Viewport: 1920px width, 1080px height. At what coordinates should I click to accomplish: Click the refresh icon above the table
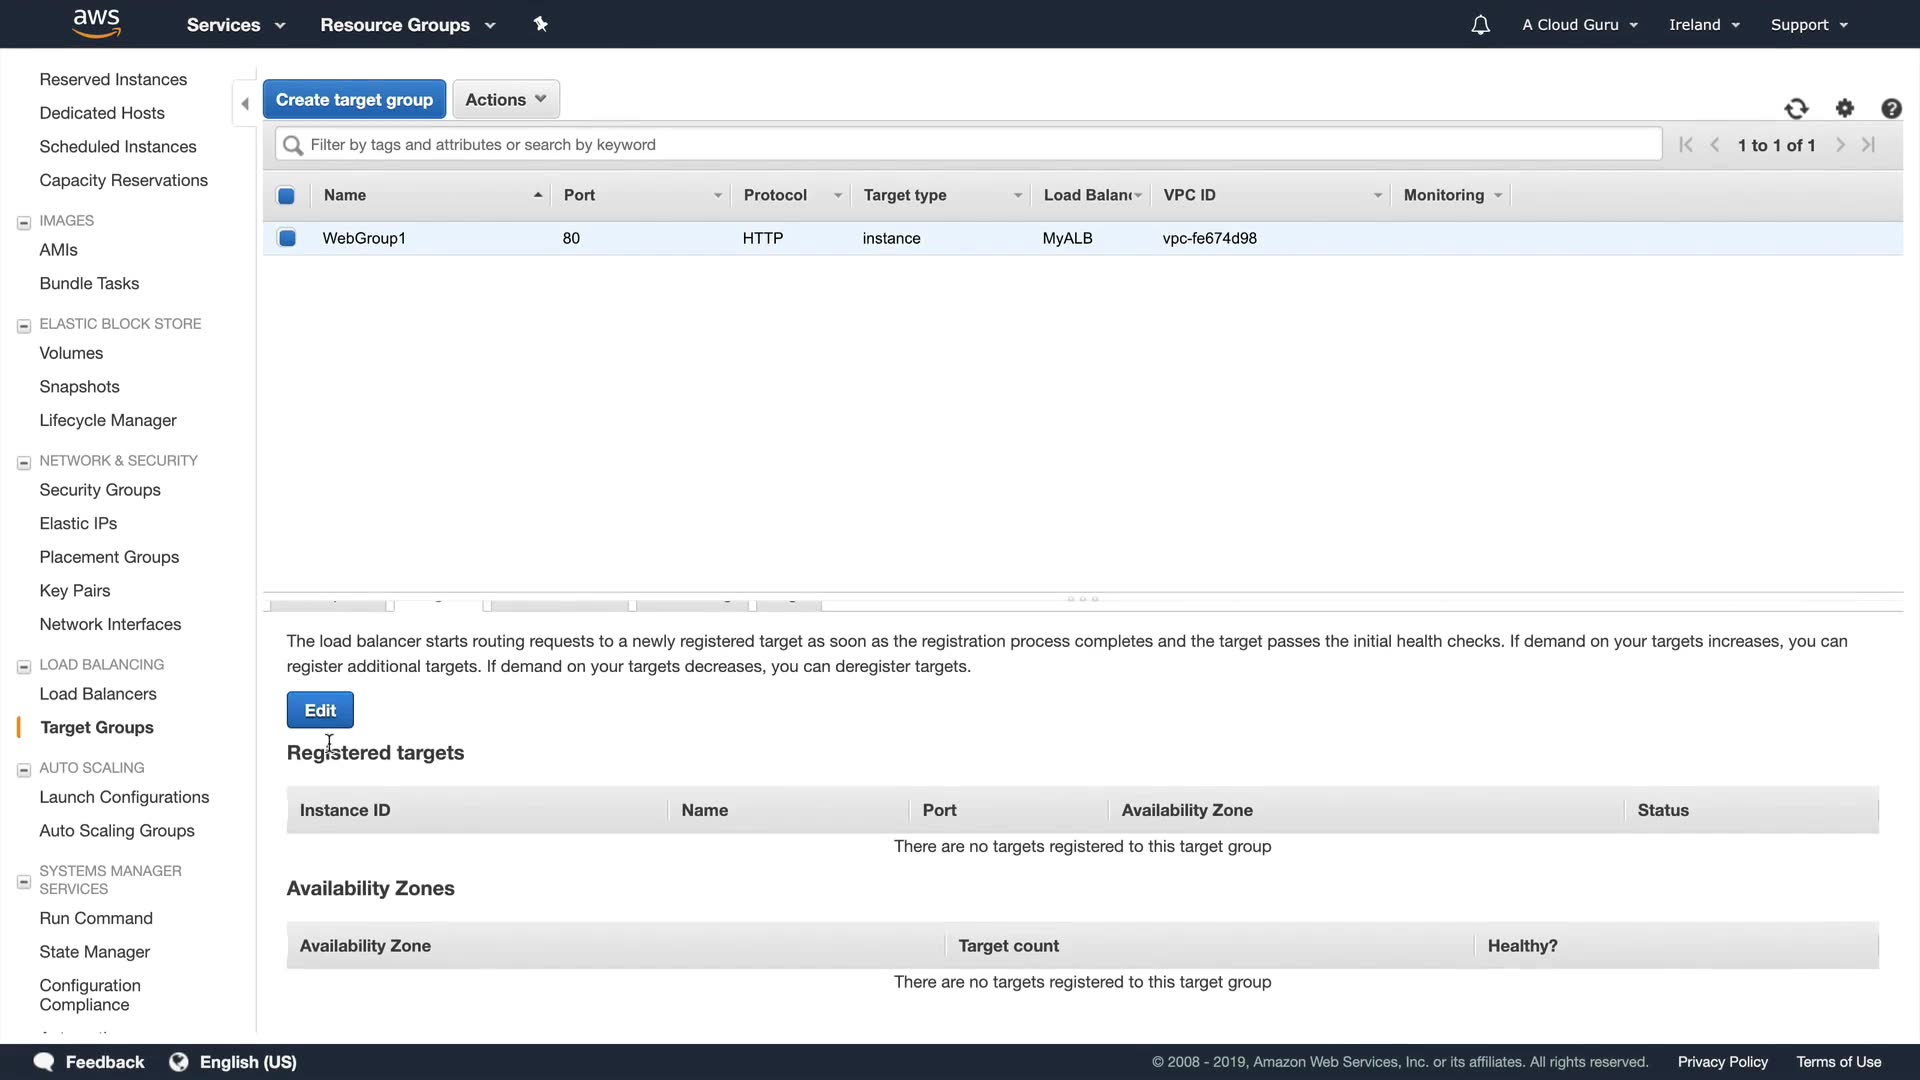point(1796,109)
